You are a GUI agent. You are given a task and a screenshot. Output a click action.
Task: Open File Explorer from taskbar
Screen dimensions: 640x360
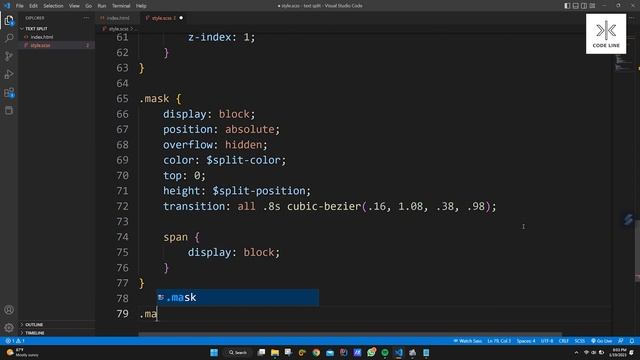point(275,353)
